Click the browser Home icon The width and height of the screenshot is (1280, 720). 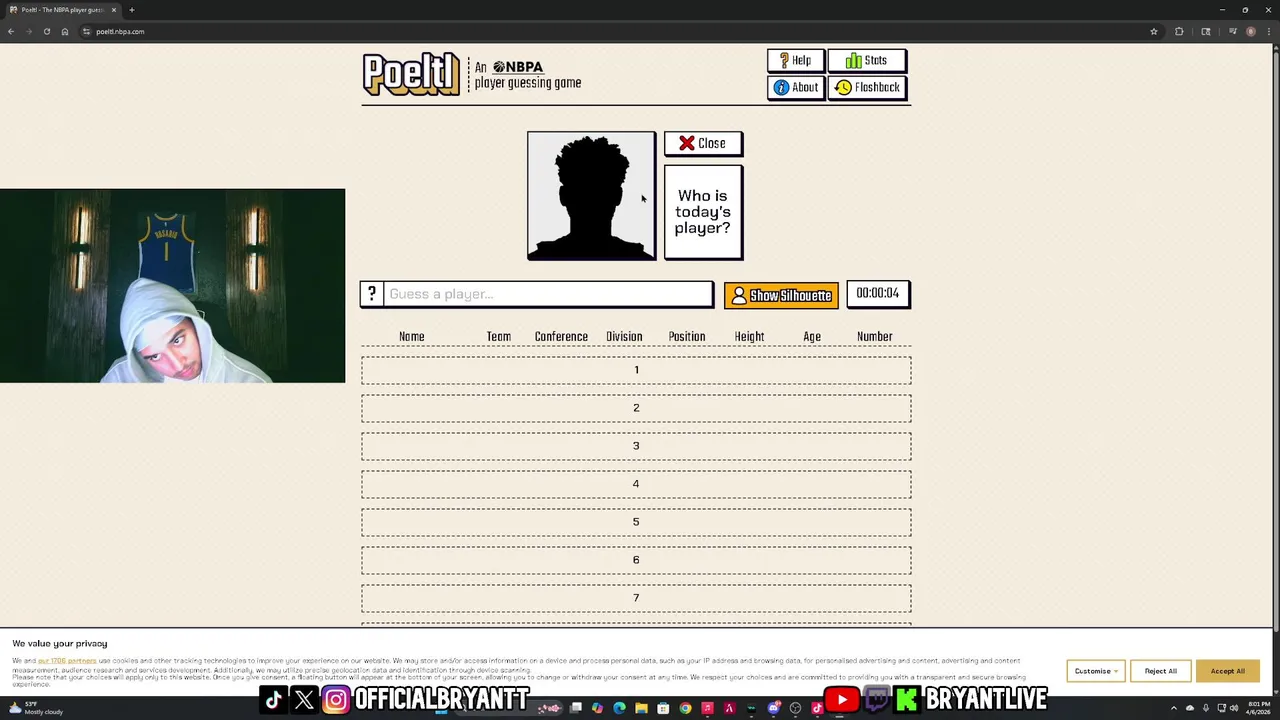[x=65, y=31]
